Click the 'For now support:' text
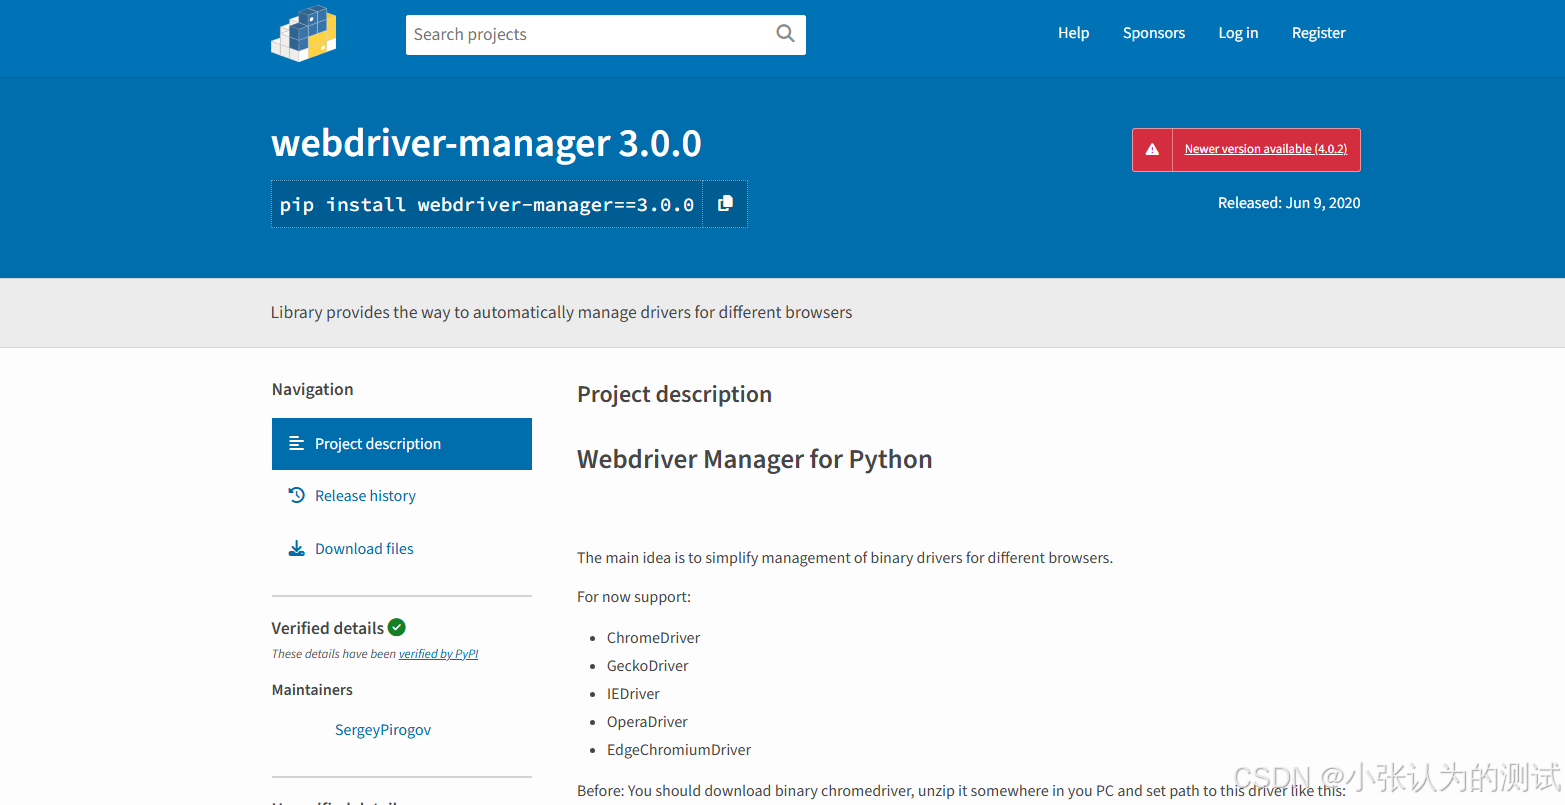This screenshot has width=1565, height=805. click(634, 597)
